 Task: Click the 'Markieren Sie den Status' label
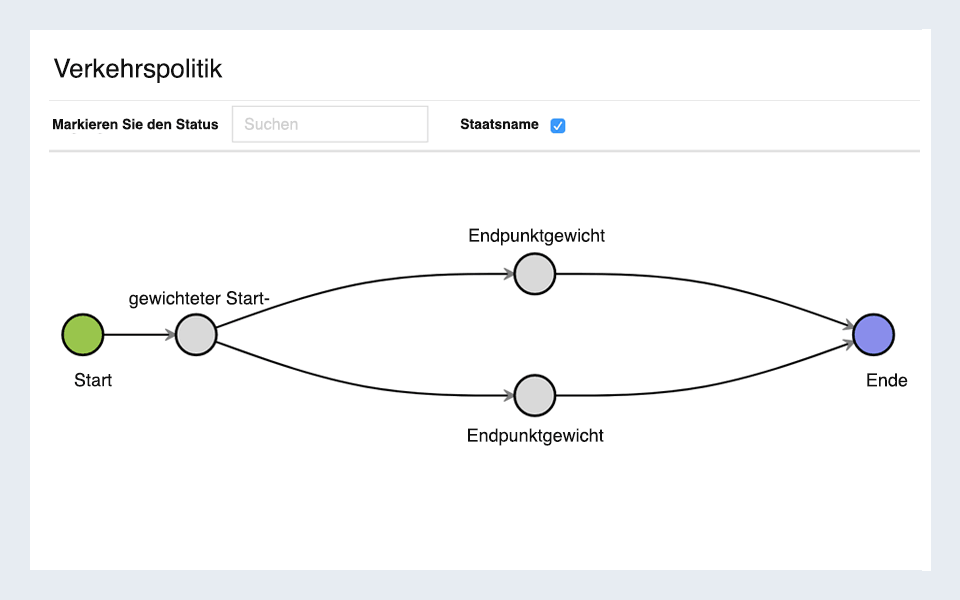click(x=135, y=125)
